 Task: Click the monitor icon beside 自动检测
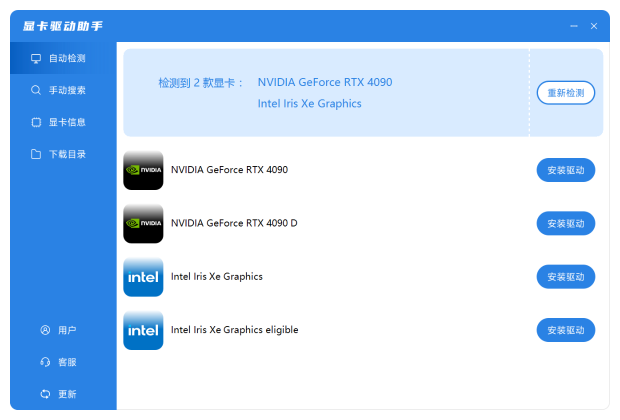[36, 58]
